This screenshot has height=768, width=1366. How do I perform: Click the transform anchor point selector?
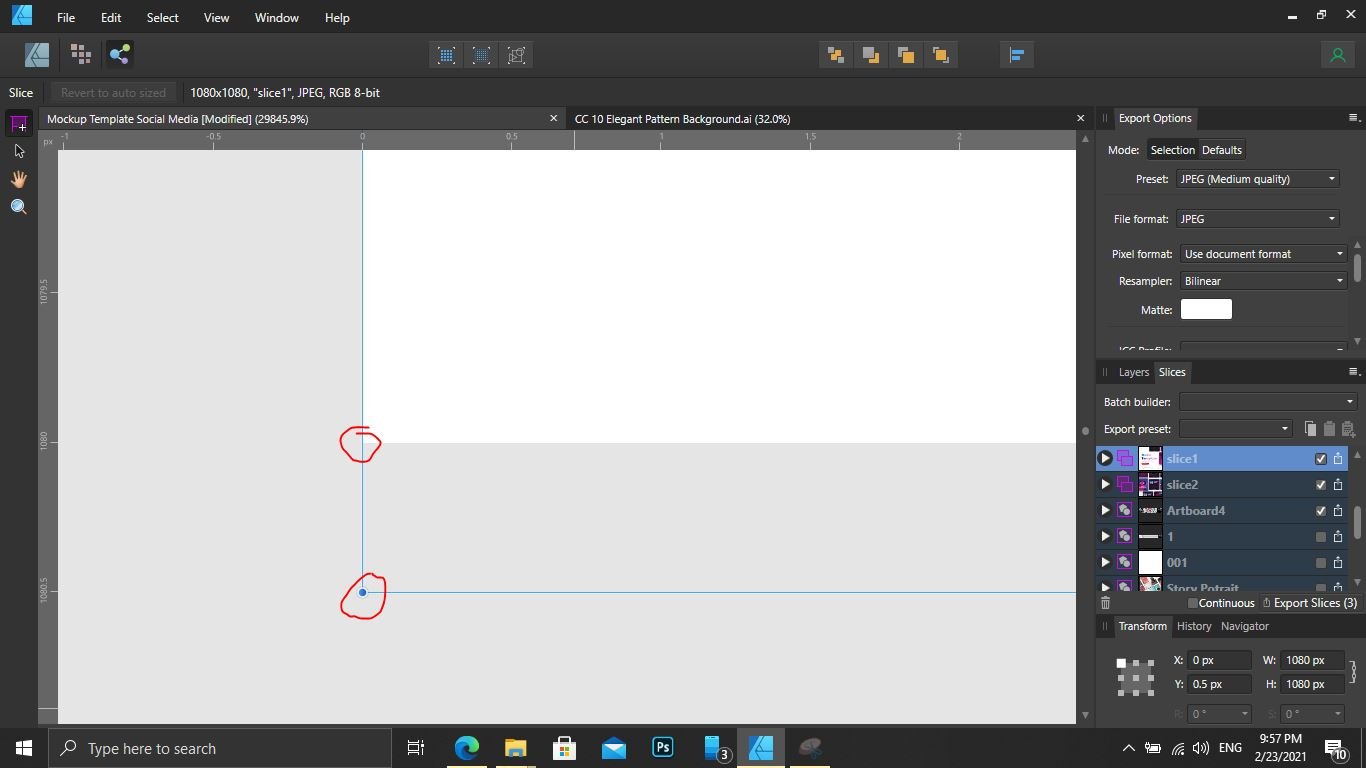point(1135,677)
